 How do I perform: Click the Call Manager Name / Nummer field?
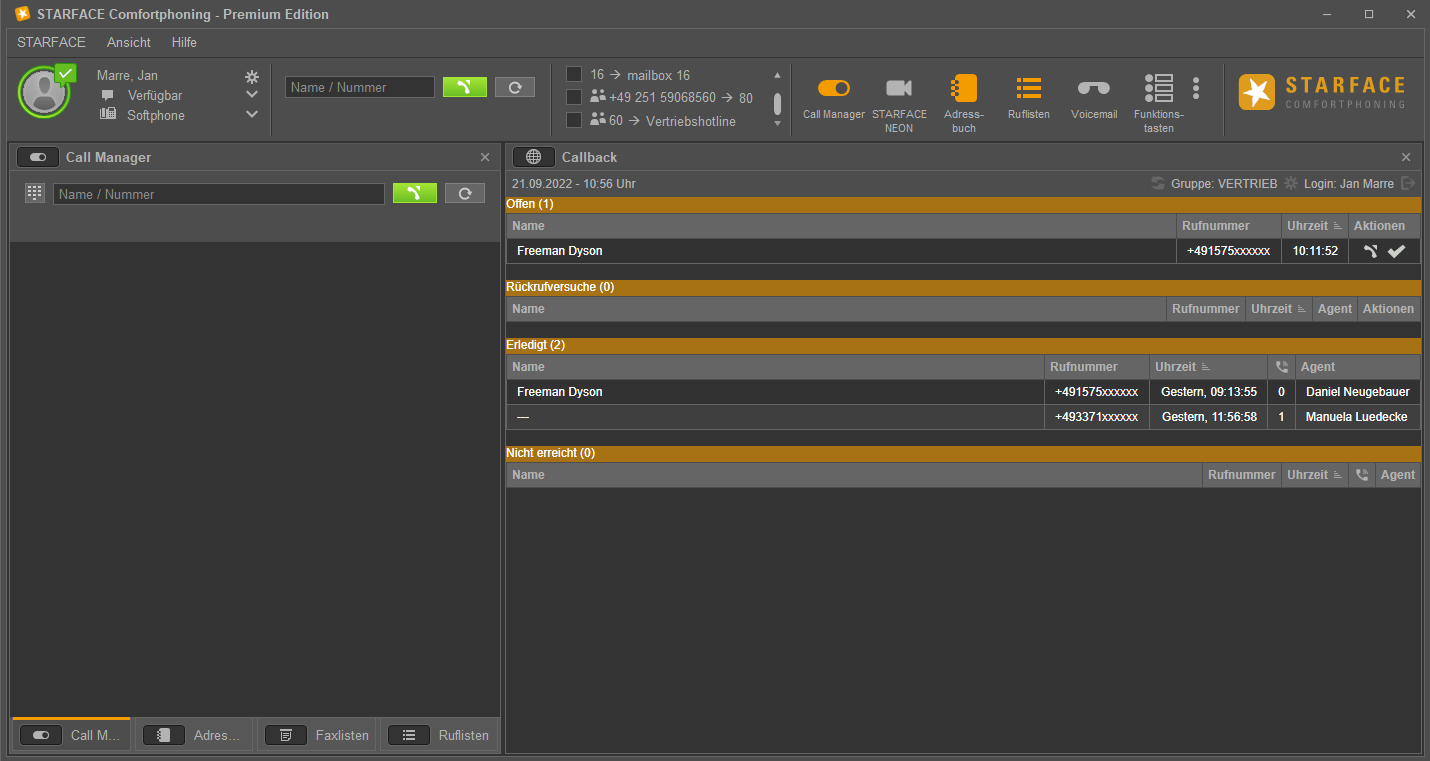tap(218, 194)
